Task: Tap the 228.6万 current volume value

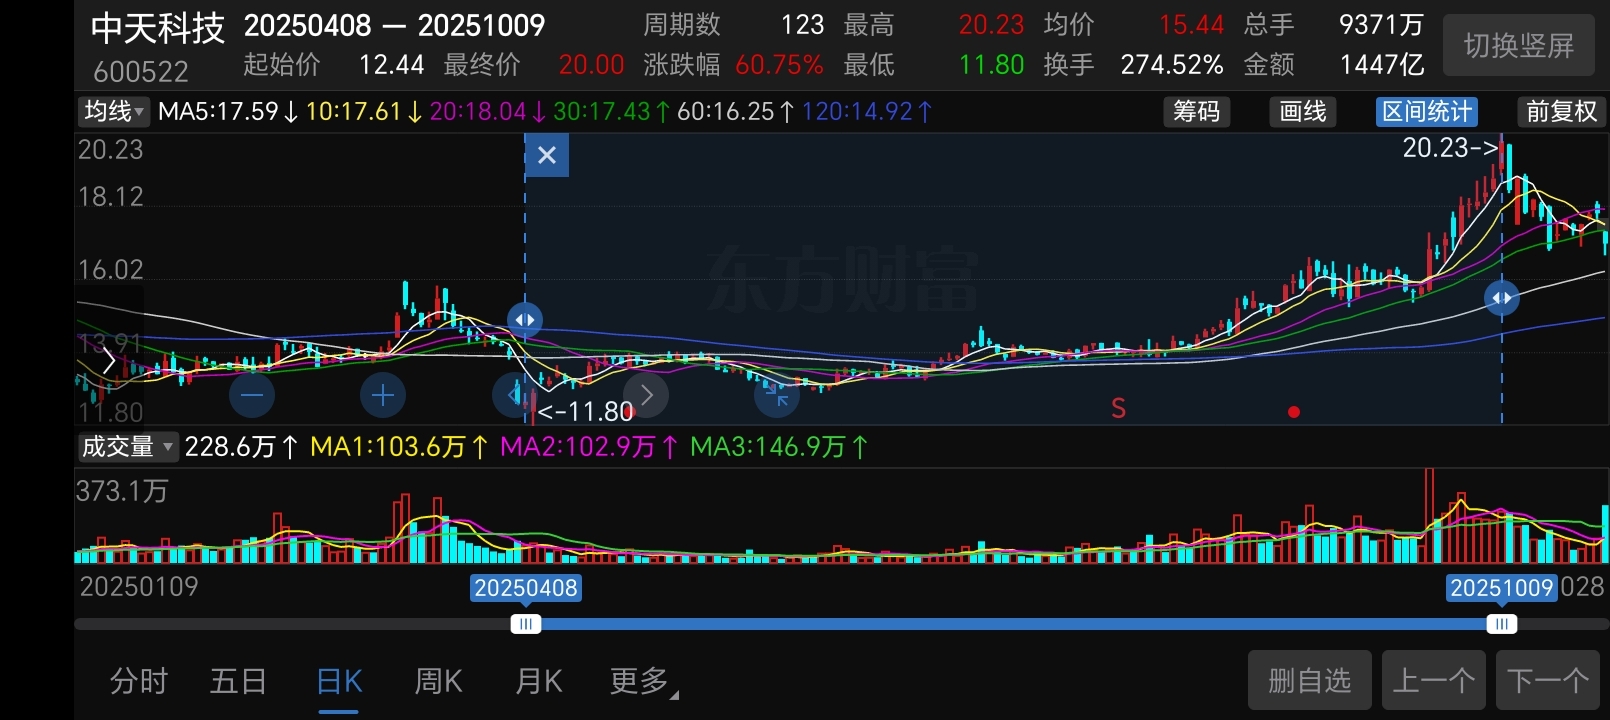Action: click(241, 446)
